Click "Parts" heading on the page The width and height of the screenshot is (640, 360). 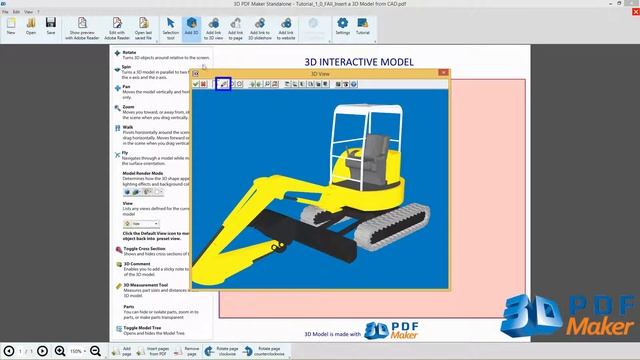[129, 307]
